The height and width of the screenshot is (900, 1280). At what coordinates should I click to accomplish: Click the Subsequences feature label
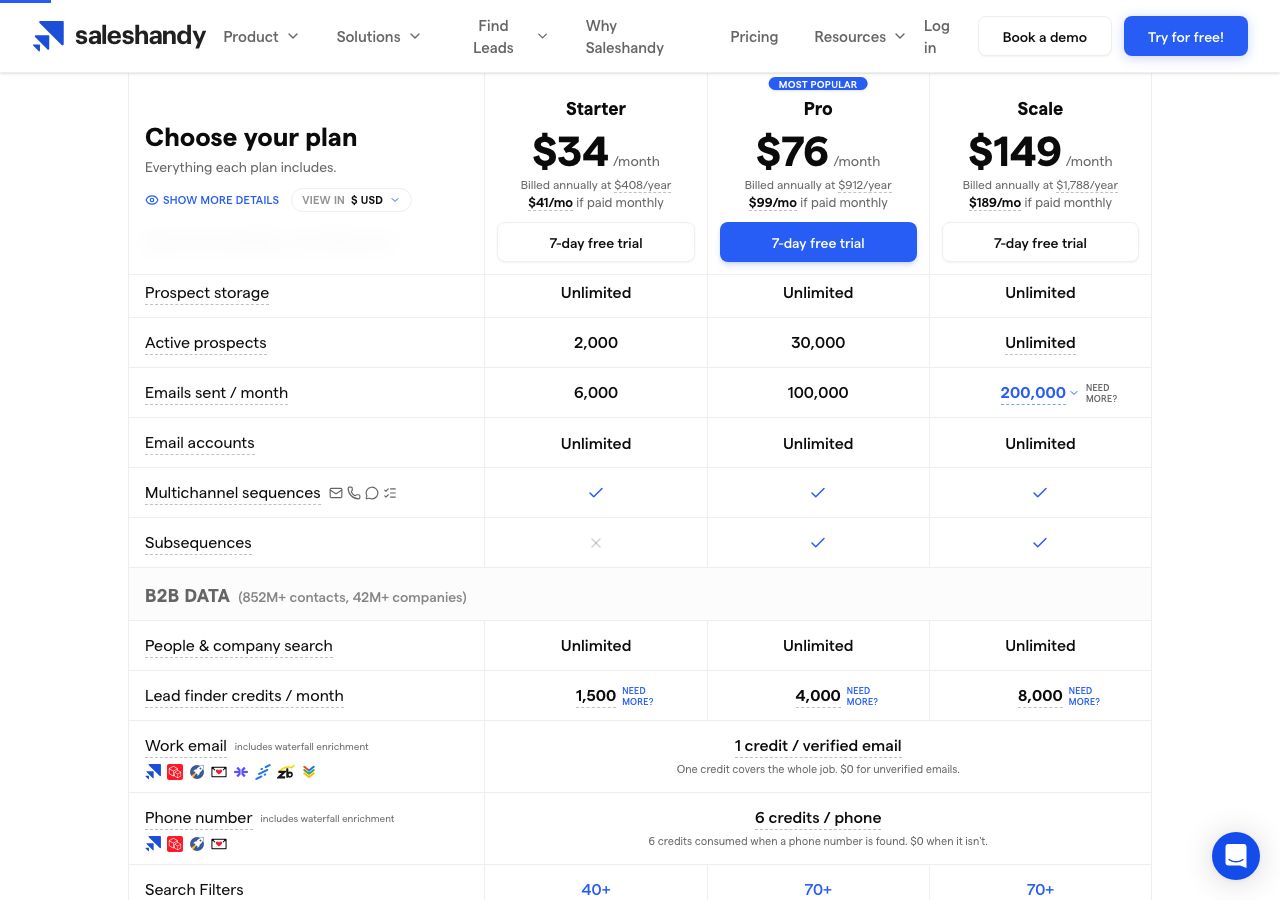(x=198, y=543)
